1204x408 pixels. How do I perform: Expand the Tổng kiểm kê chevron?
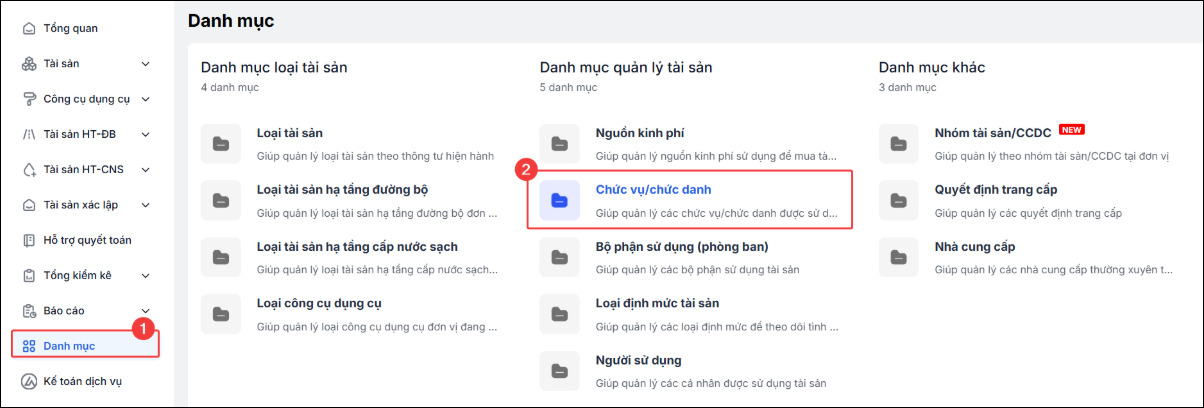click(146, 275)
